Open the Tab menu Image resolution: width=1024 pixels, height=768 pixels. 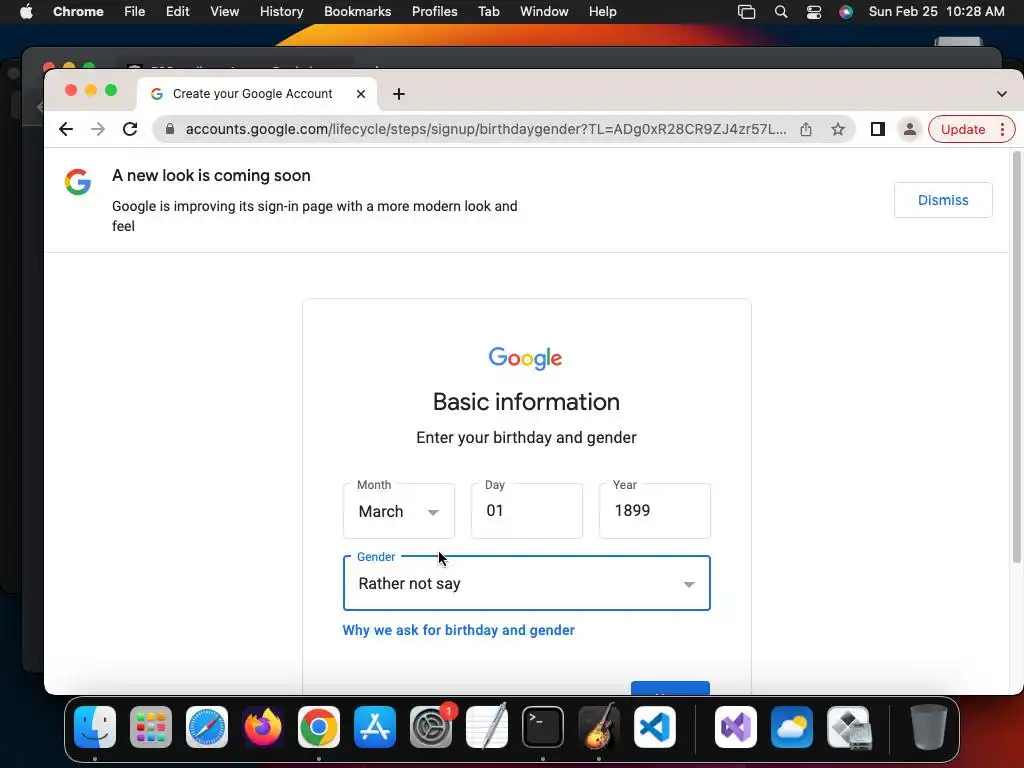click(488, 12)
